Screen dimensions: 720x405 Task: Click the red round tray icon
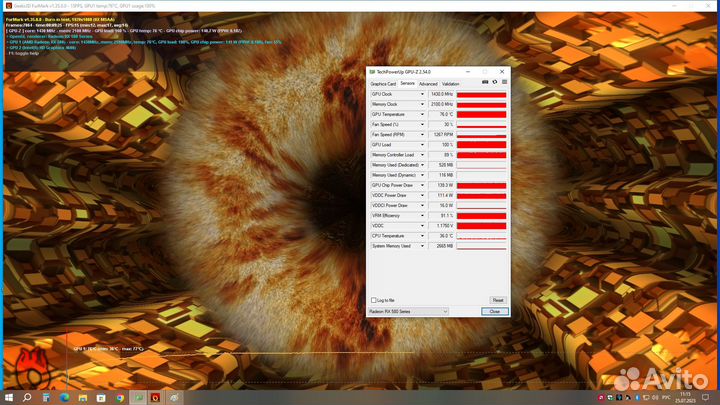pyautogui.click(x=601, y=398)
